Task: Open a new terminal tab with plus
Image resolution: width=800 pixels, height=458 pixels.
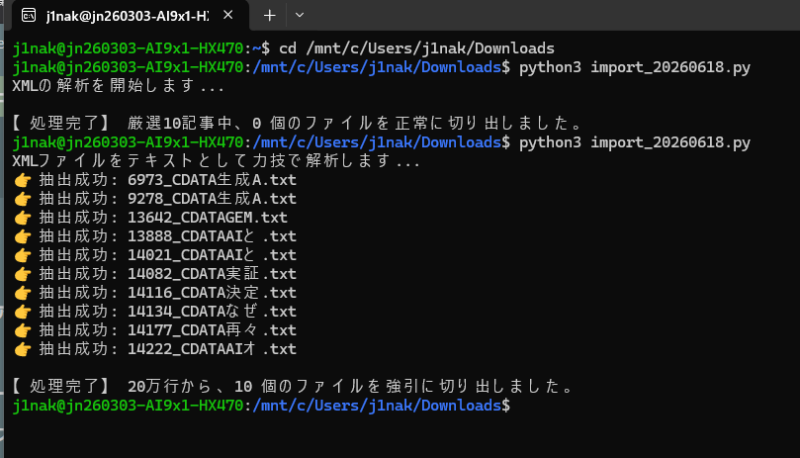Action: tap(269, 16)
